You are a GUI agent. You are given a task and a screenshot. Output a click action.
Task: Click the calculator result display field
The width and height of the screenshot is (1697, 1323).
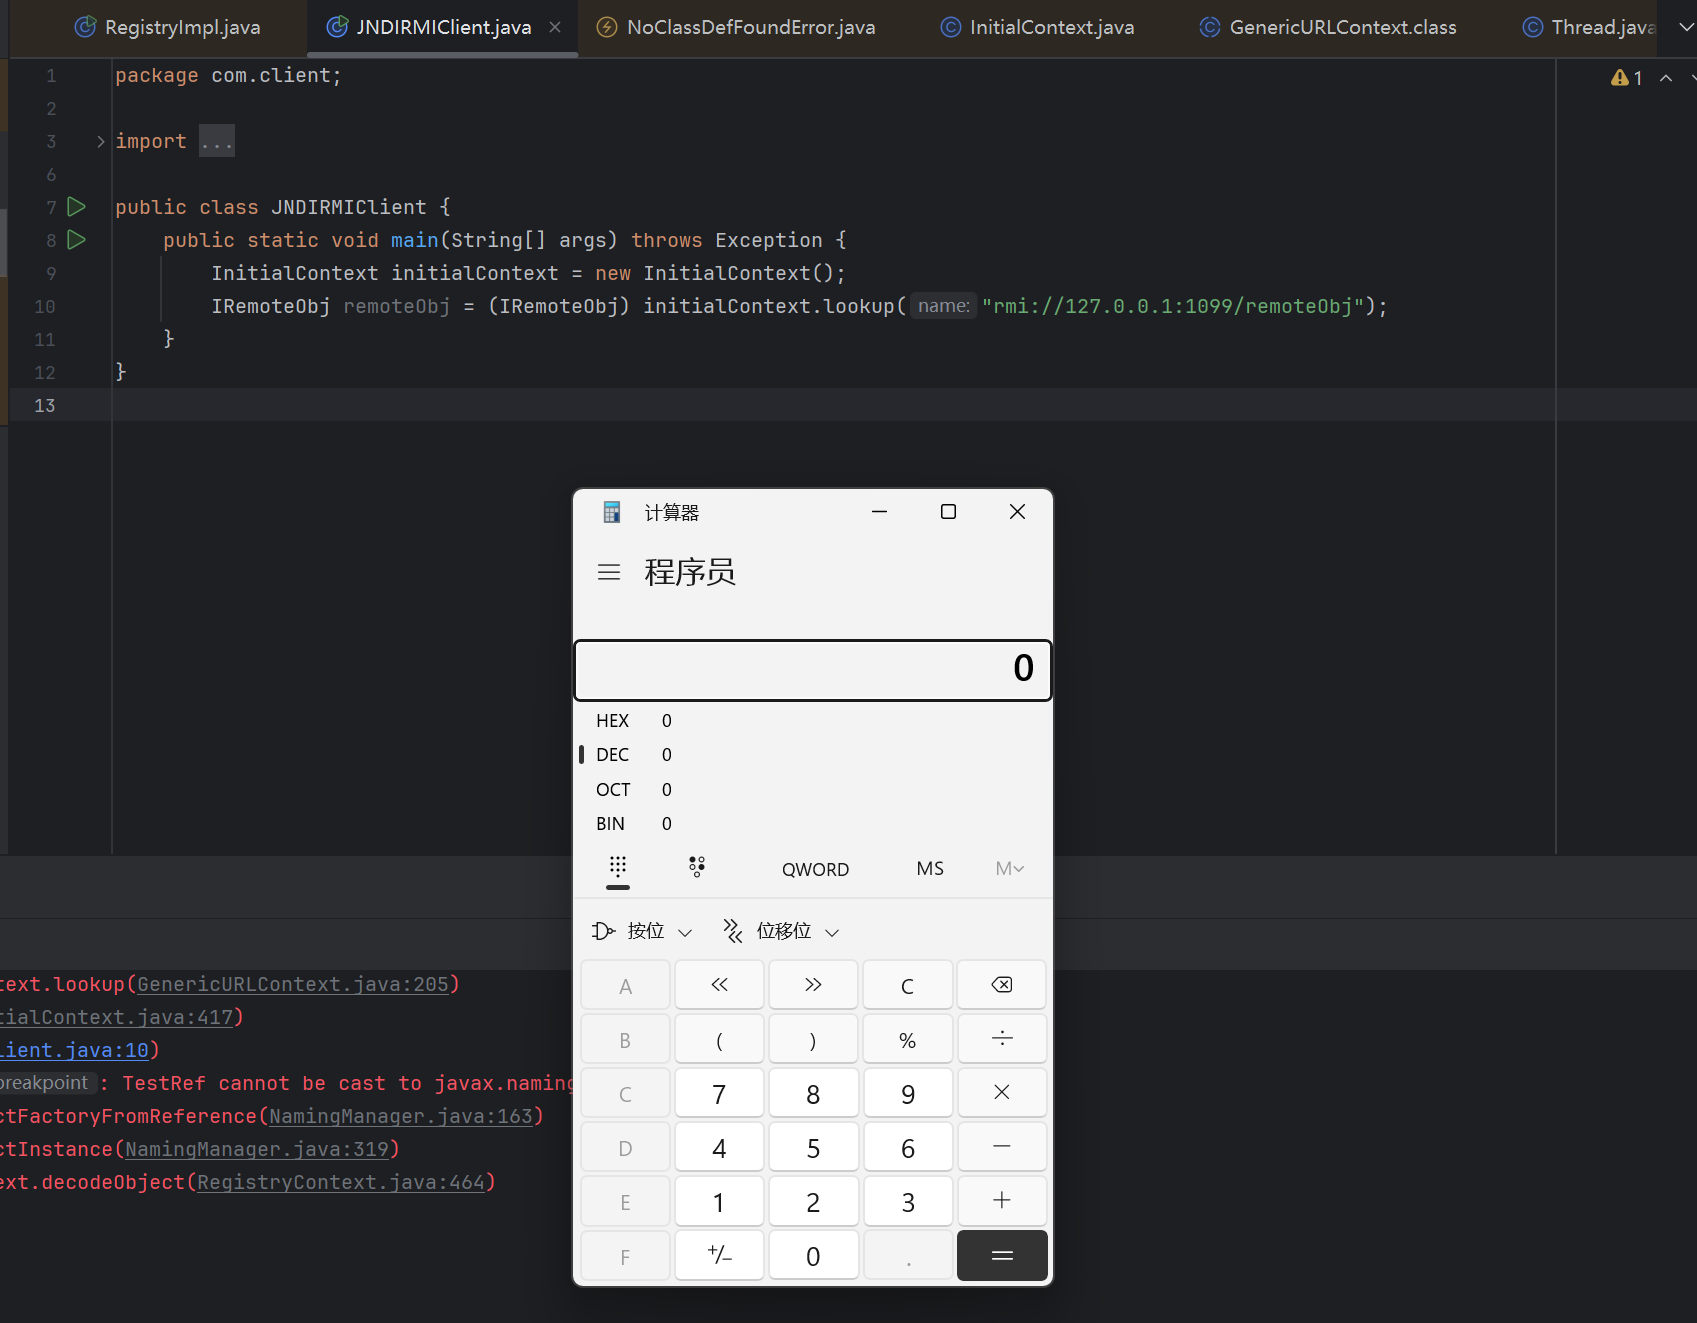[x=813, y=670]
